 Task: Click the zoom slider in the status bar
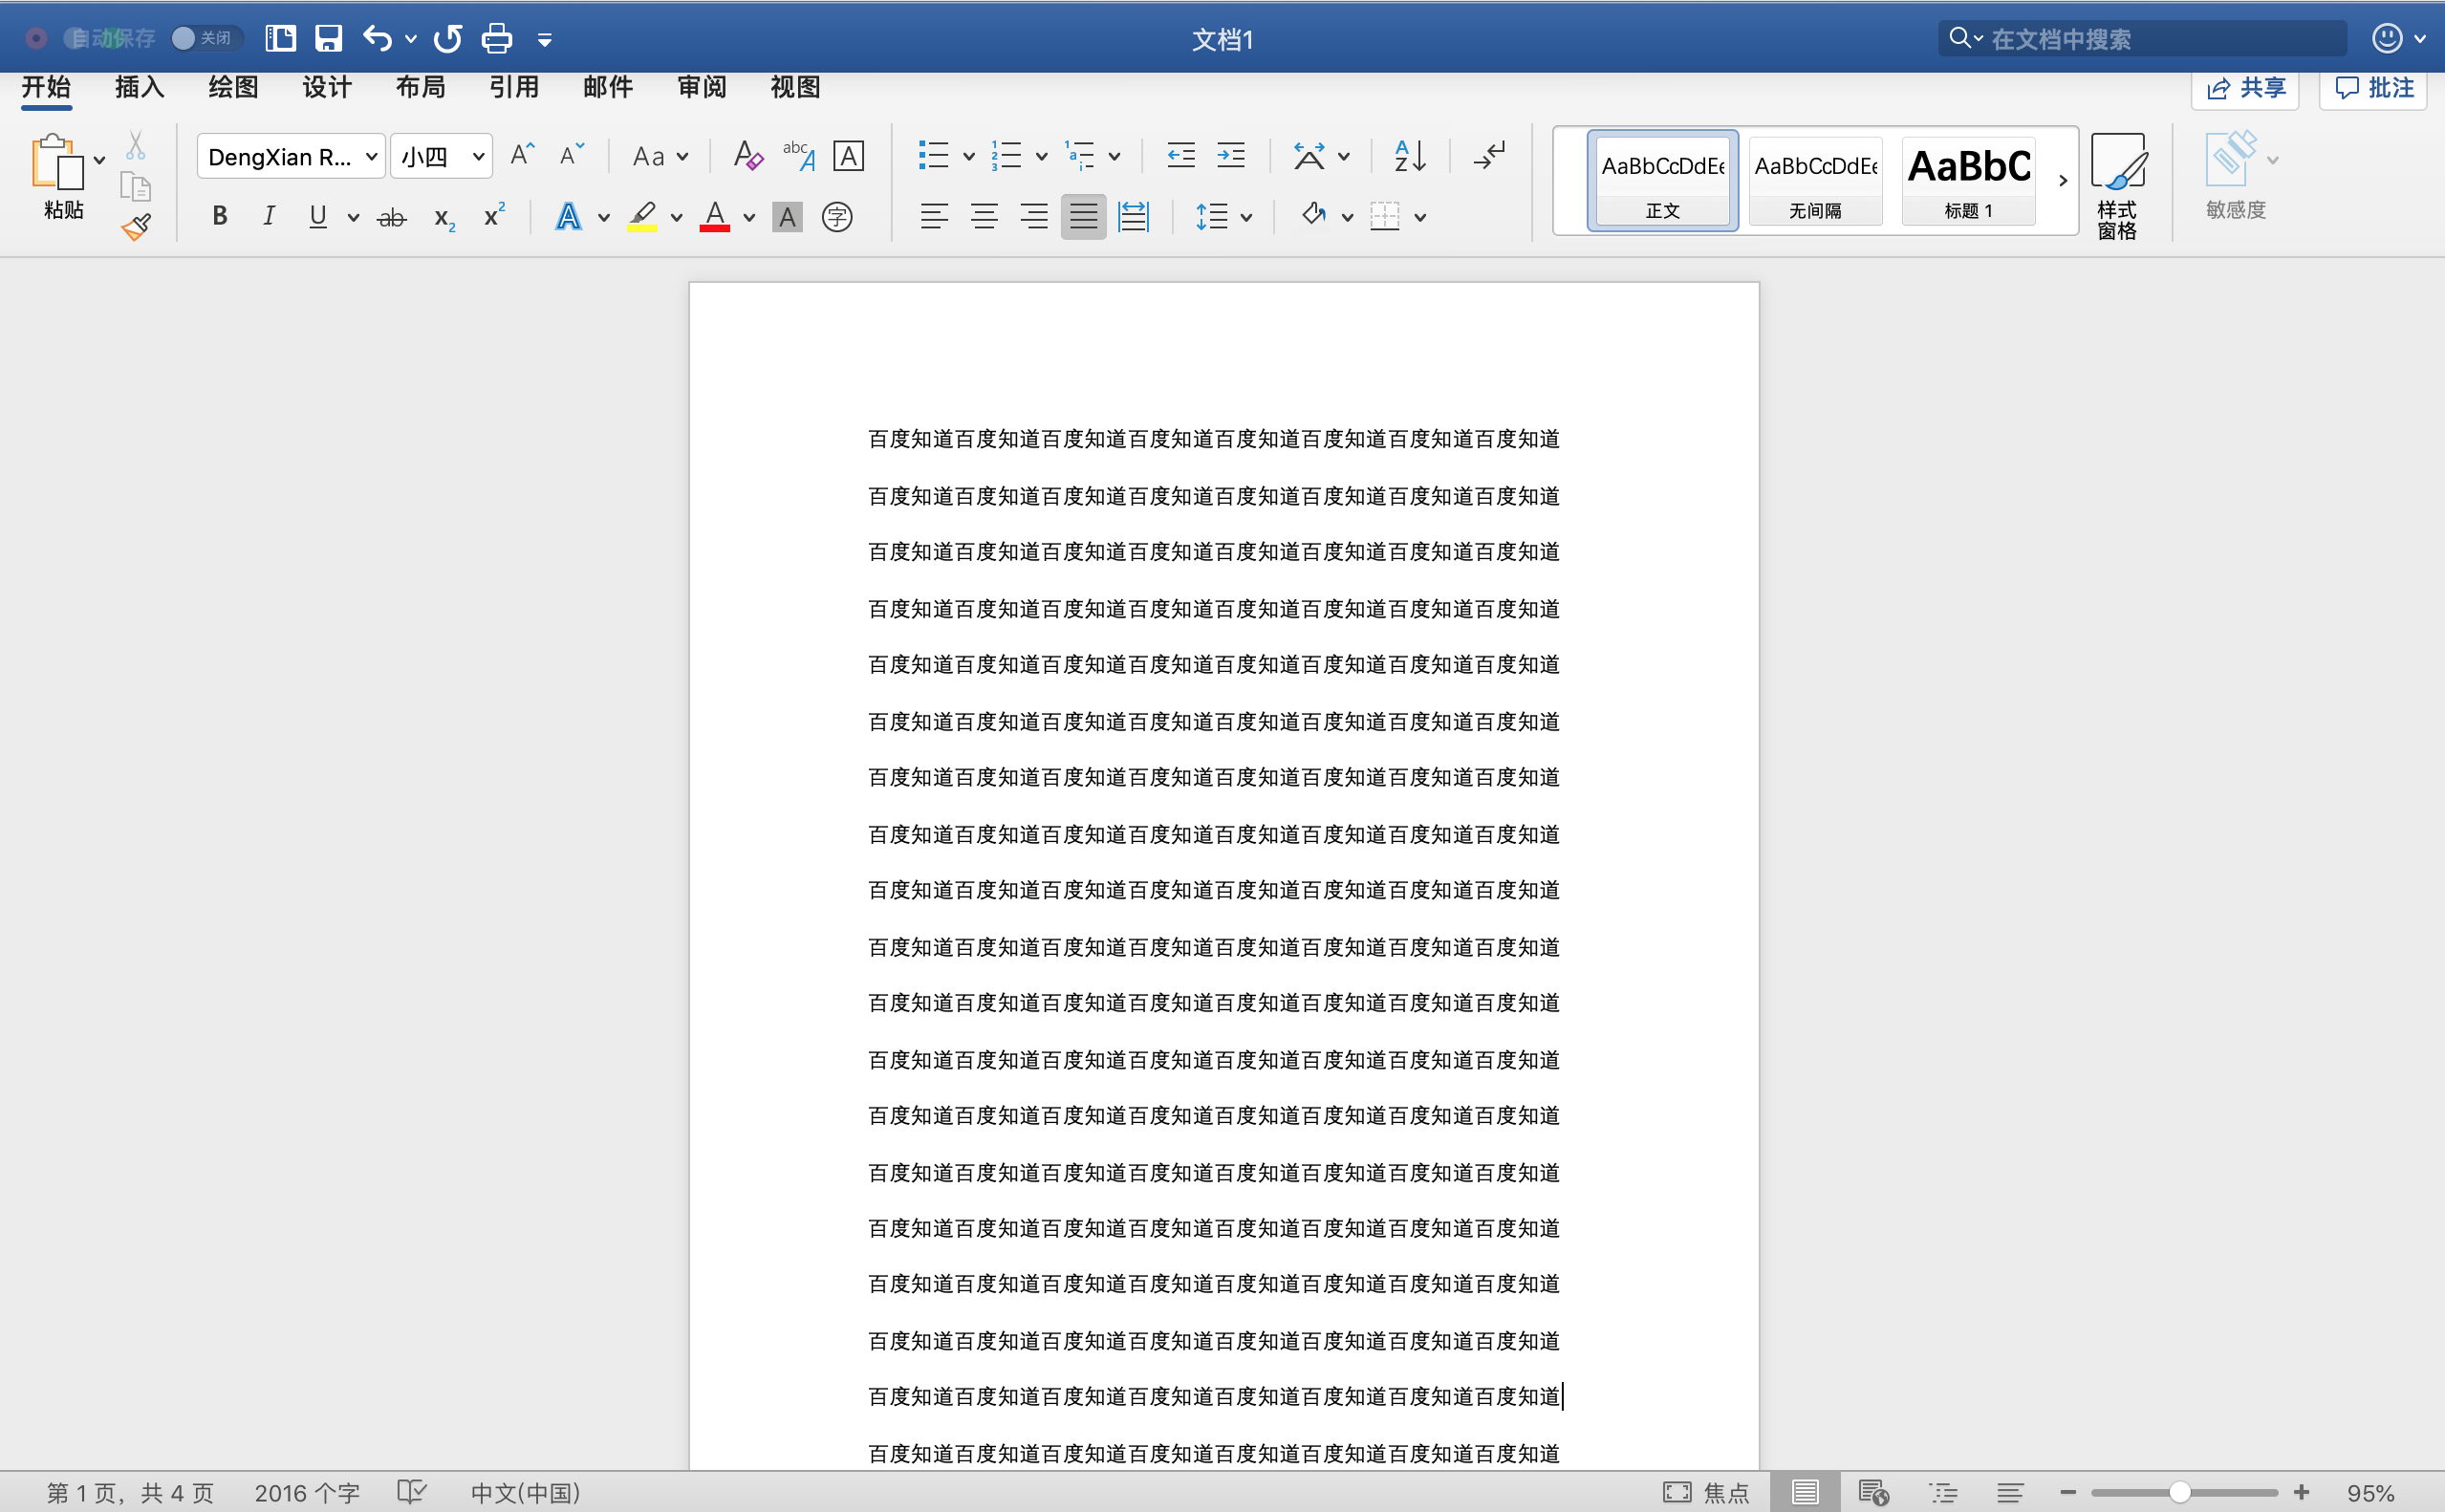click(x=2180, y=1493)
